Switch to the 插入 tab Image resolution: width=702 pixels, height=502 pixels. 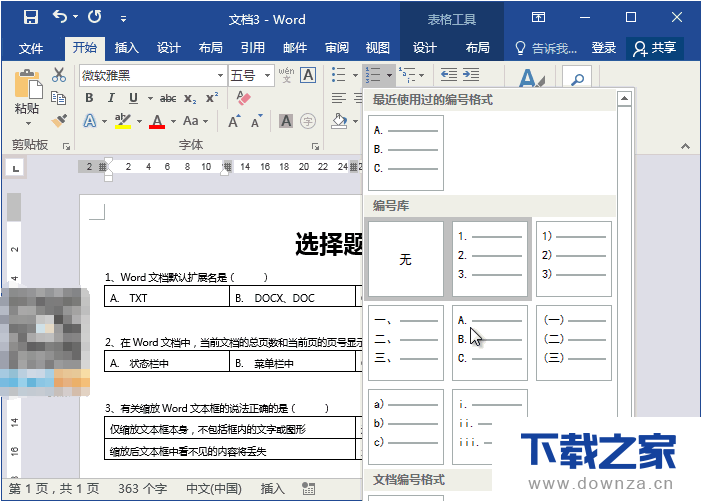(x=127, y=47)
